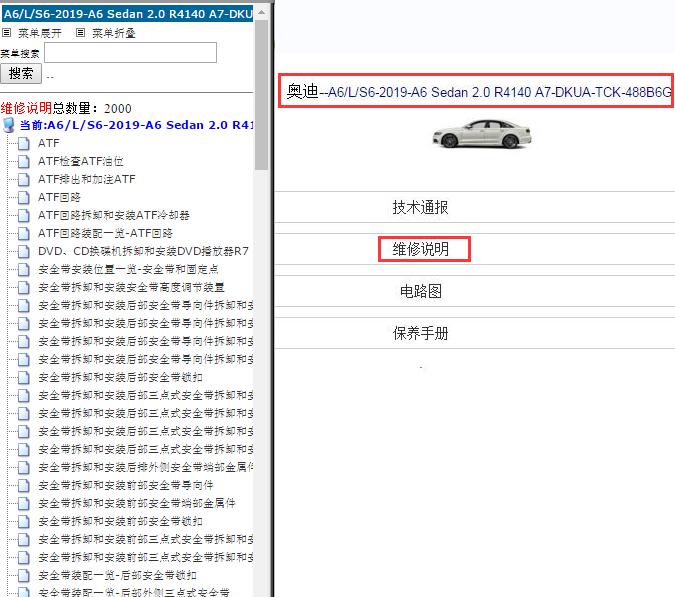This screenshot has height=597, width=675.
Task: Open the page icon of ATF回路拆卸和安装ATF冷却器
Action: tap(24, 215)
